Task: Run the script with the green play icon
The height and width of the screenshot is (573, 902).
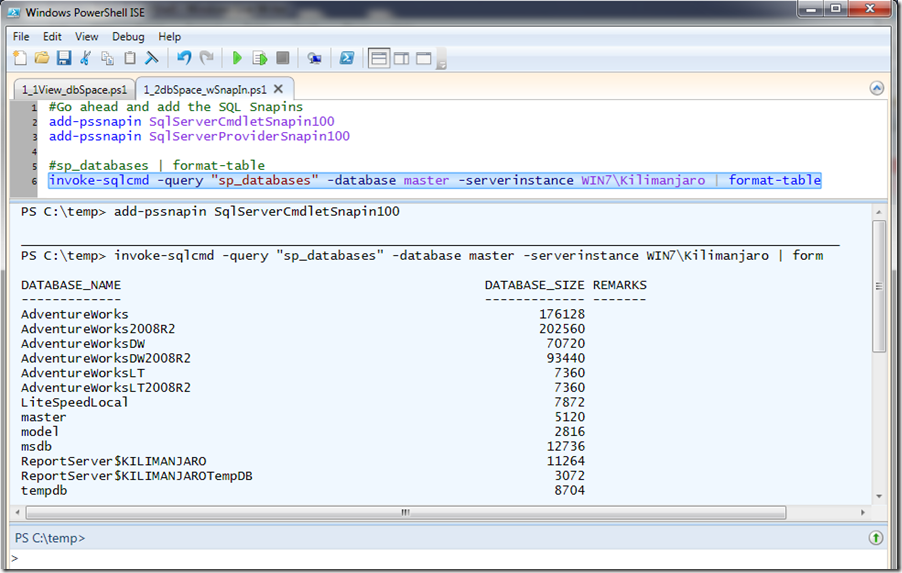Action: click(237, 58)
